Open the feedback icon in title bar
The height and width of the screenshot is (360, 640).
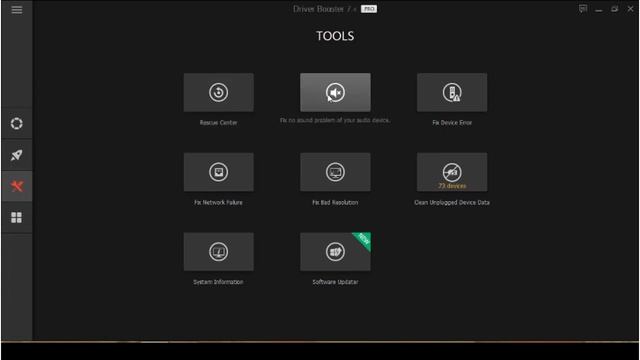[x=583, y=9]
